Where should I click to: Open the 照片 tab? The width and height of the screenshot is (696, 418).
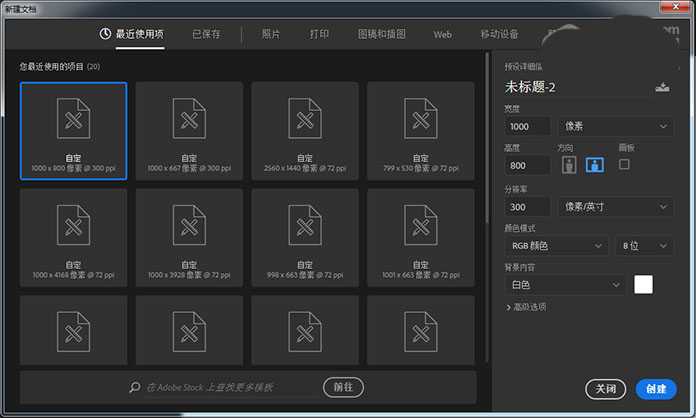pyautogui.click(x=271, y=34)
